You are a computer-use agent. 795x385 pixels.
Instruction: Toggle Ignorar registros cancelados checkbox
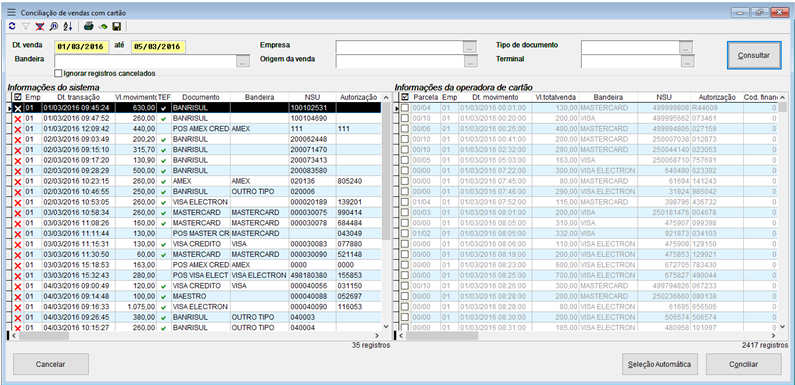pos(57,73)
